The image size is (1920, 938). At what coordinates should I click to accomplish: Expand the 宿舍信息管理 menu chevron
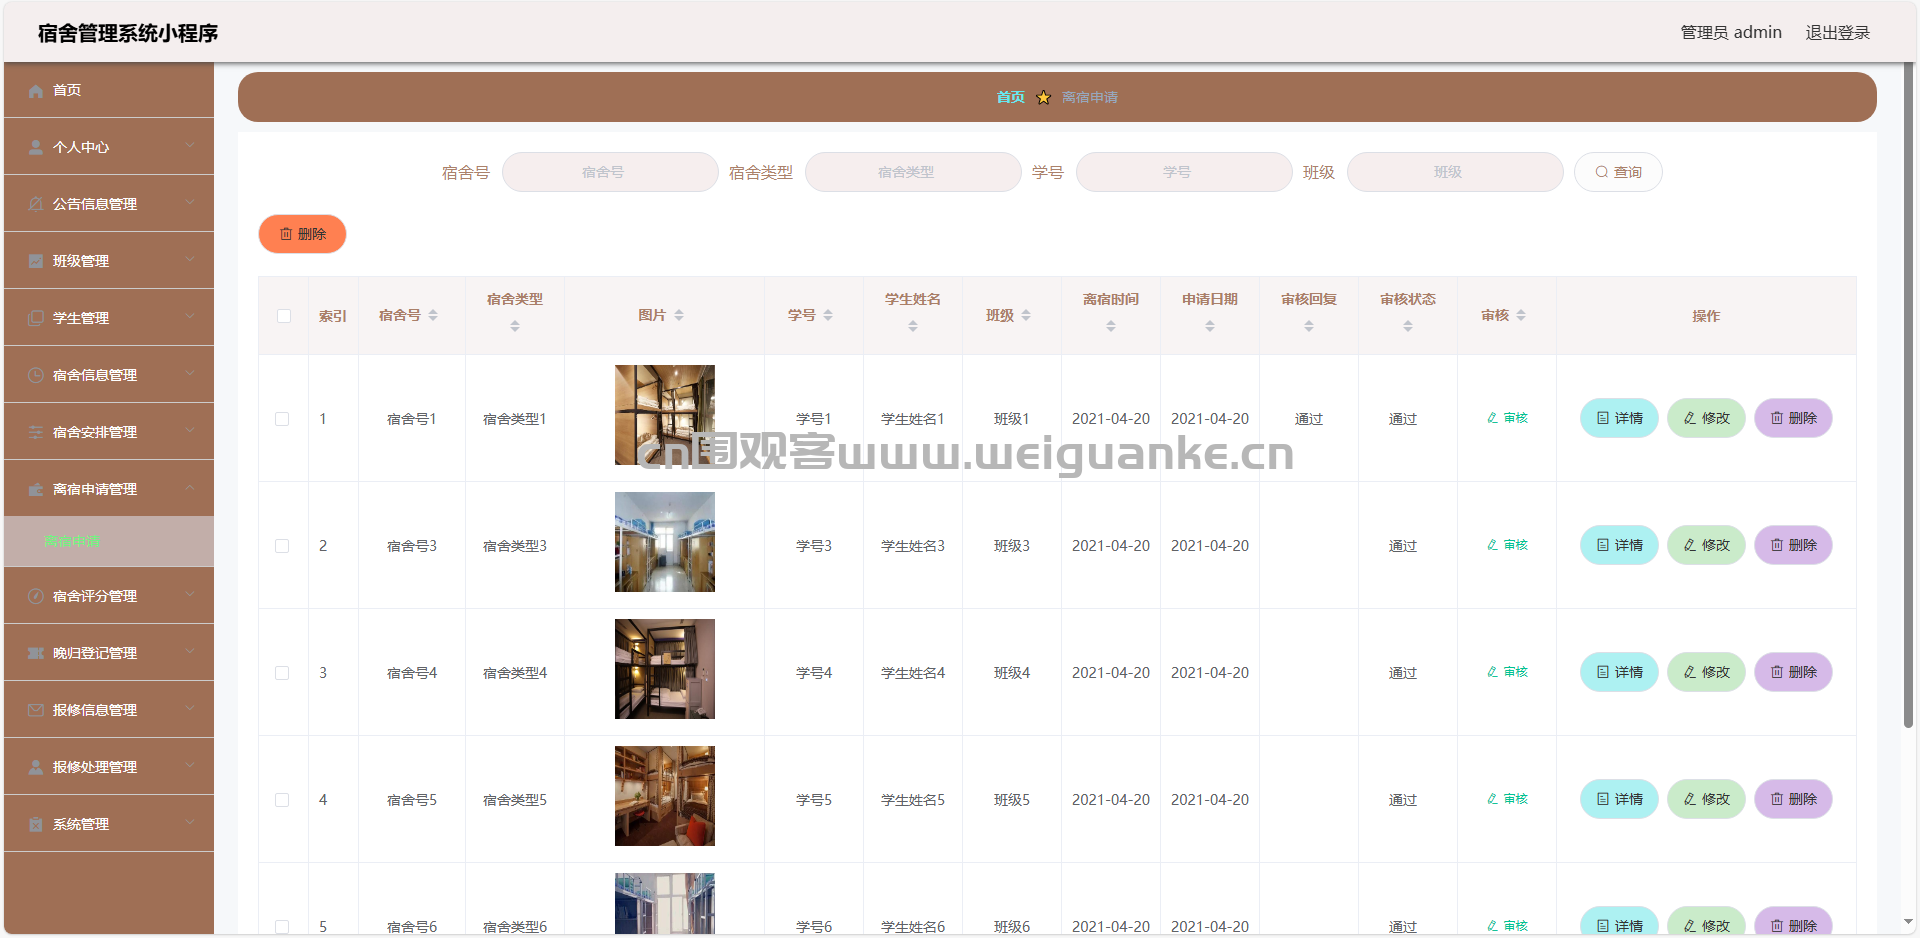190,374
